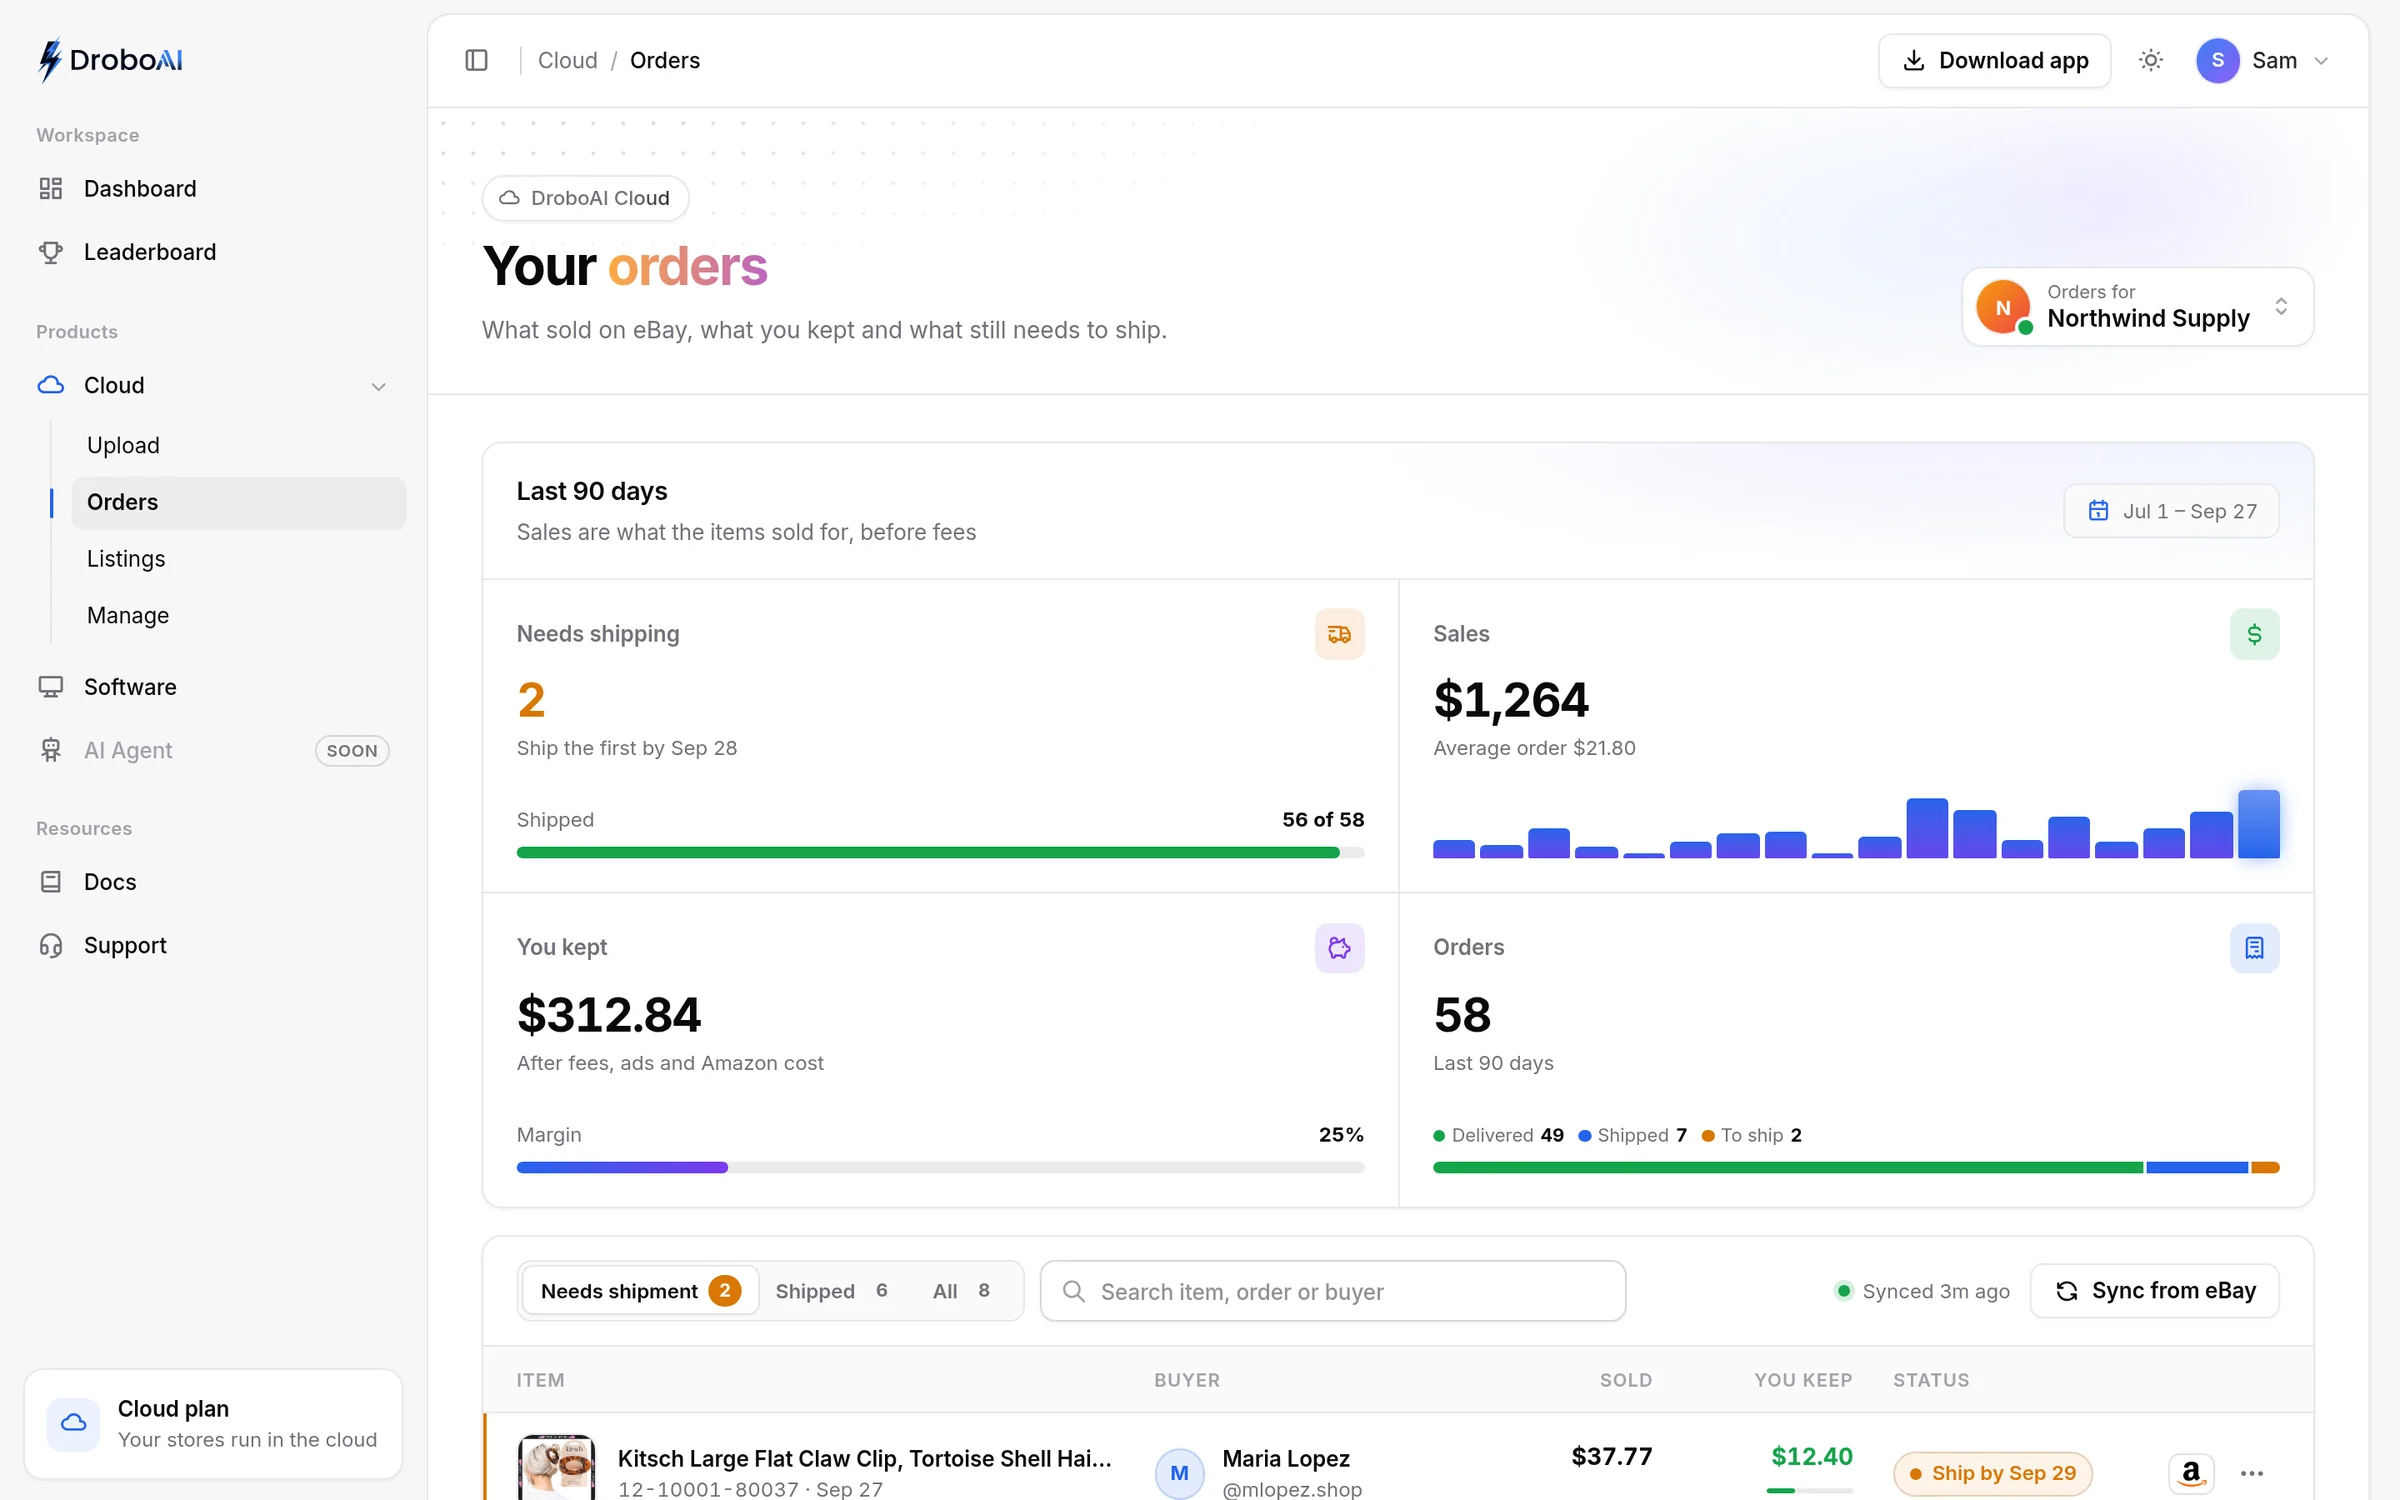Click the Ship by Sep 29 status badge
This screenshot has height=1500, width=2400.
1993,1473
